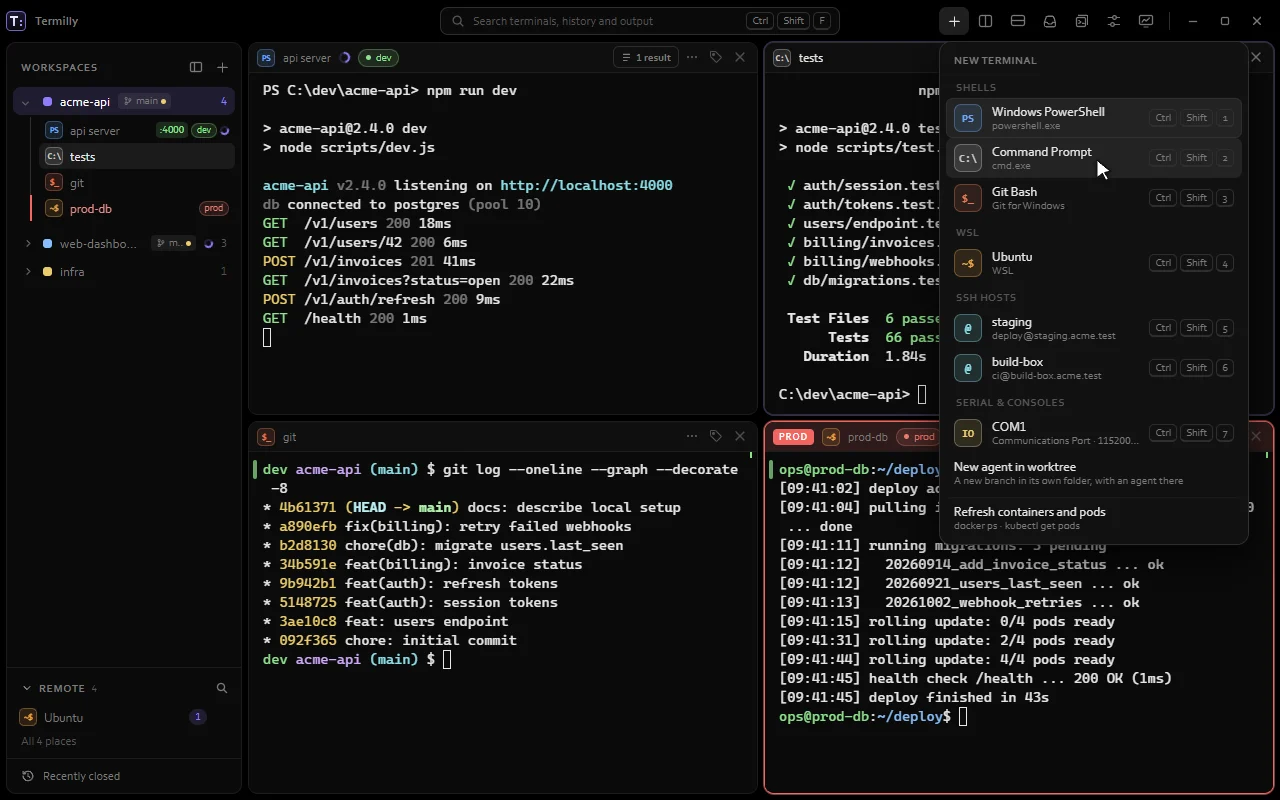Open COM1 serial console
This screenshot has height=800, width=1280.
[1094, 433]
